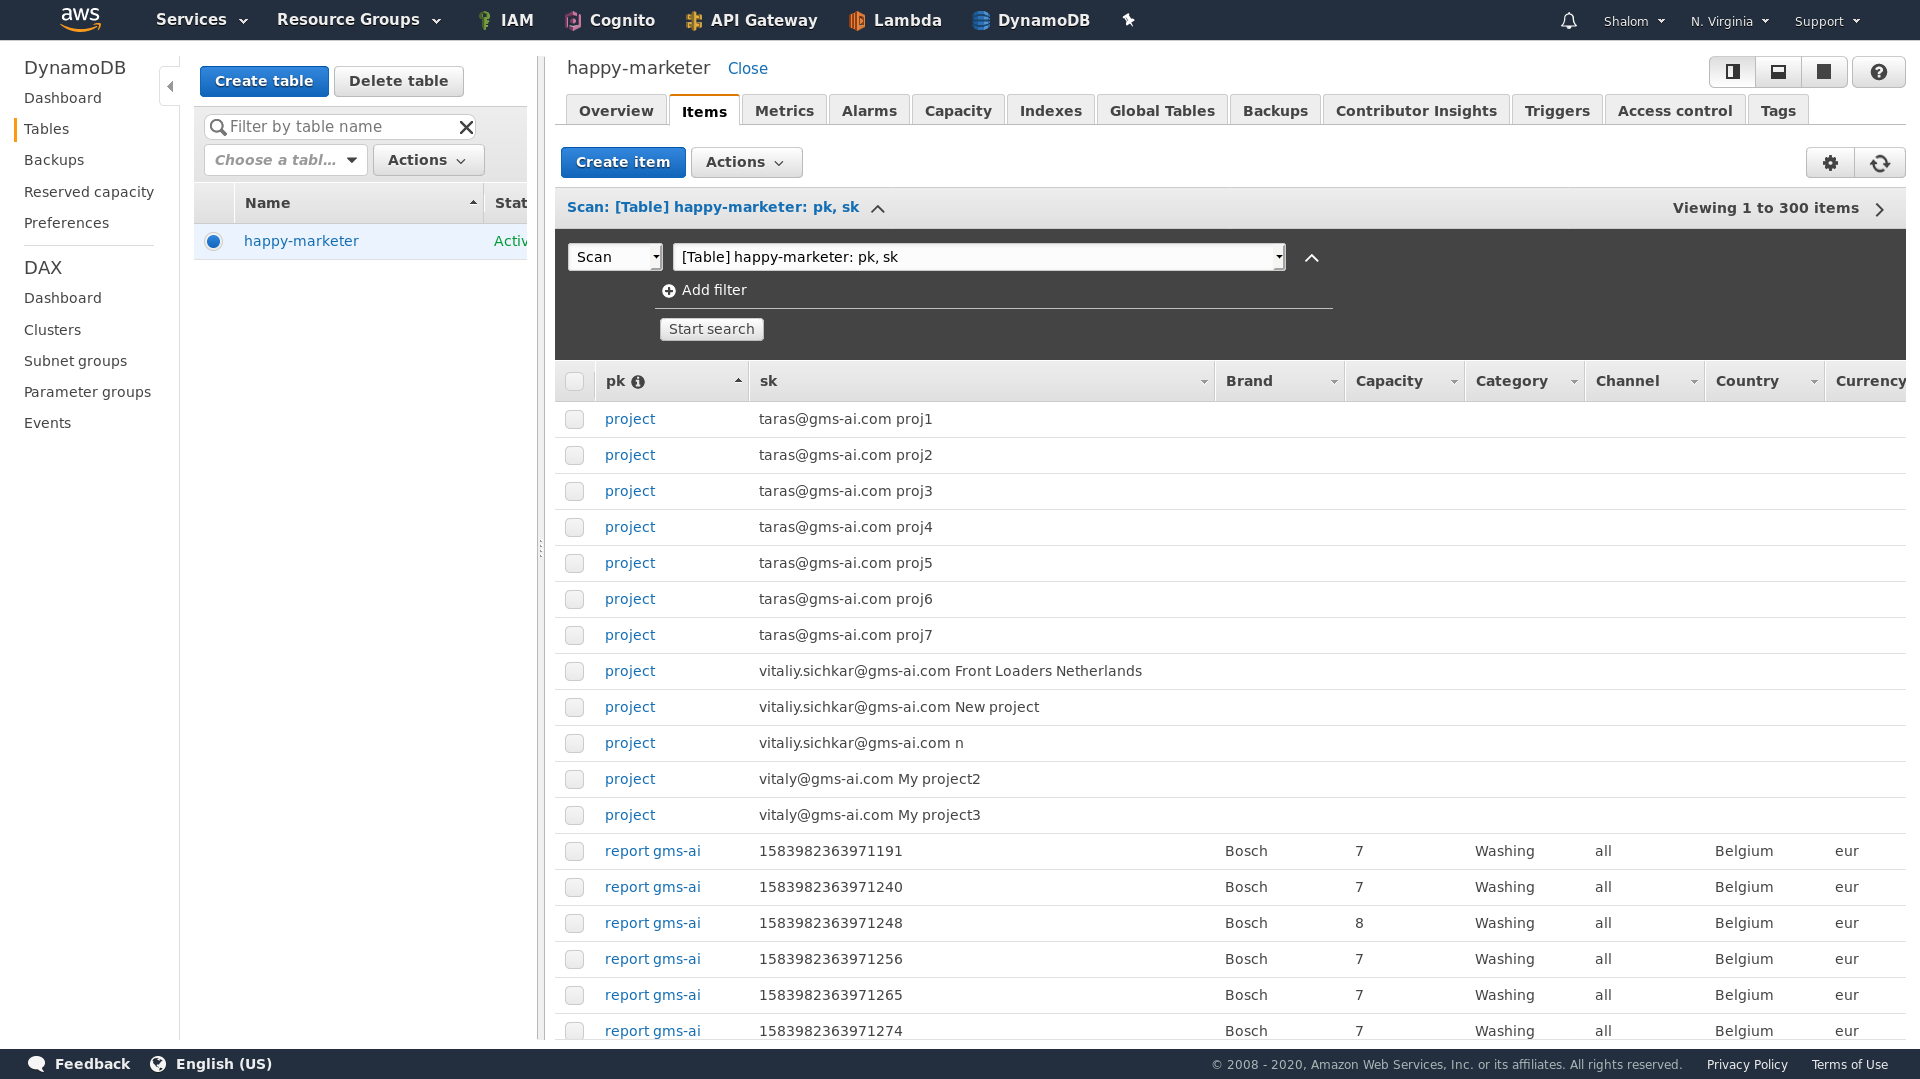Collapse the Scan: [Table] happy-marketer section
The height and width of the screenshot is (1079, 1920).
coord(878,208)
